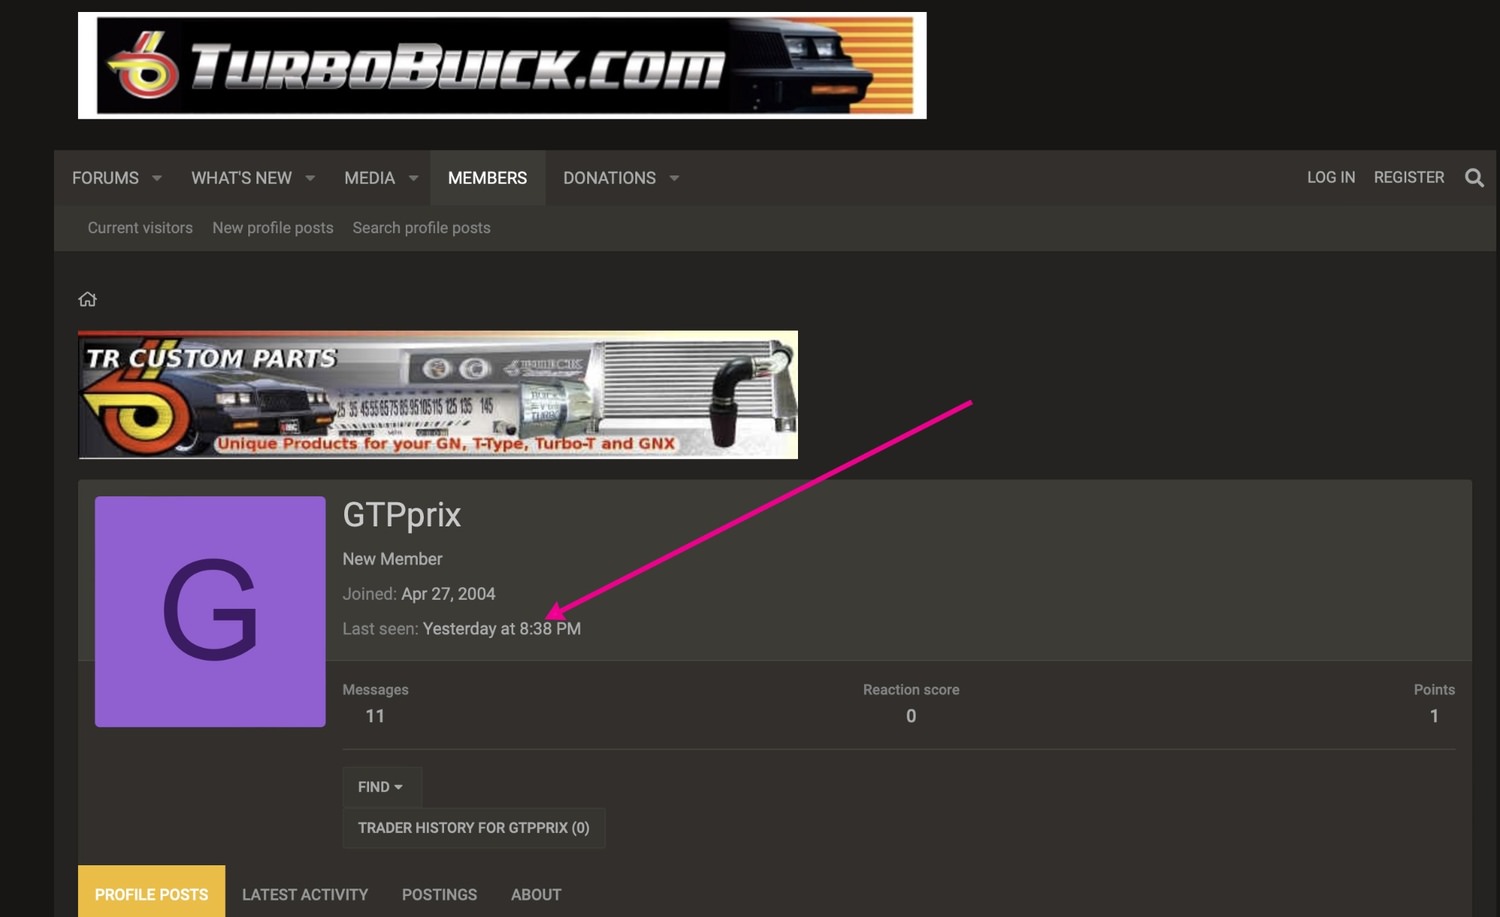Open the TR Custom Parts ad banner
This screenshot has width=1500, height=917.
coord(438,395)
